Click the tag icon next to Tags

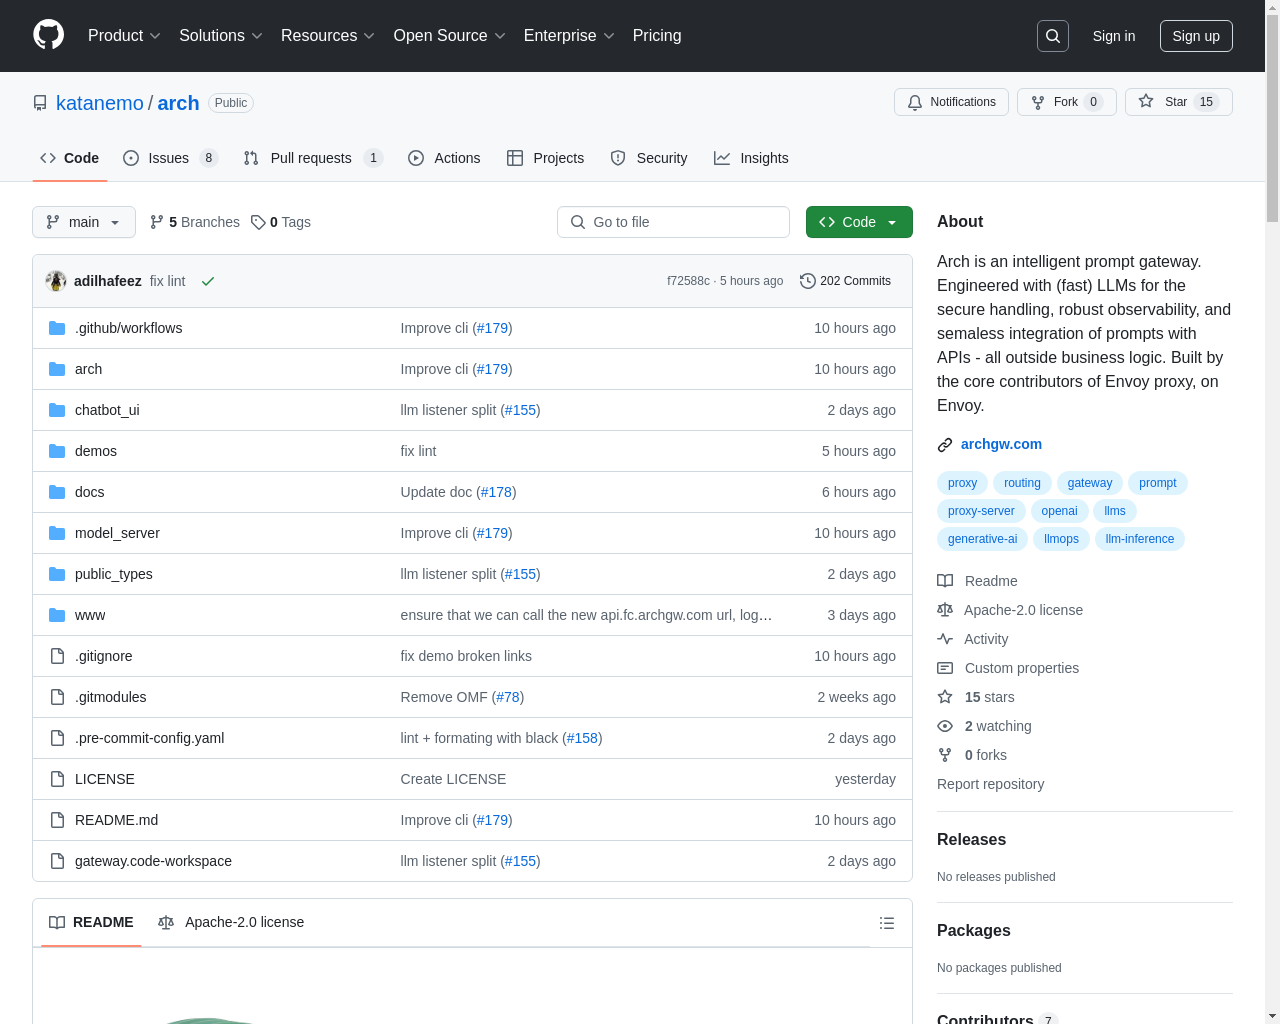click(x=258, y=222)
